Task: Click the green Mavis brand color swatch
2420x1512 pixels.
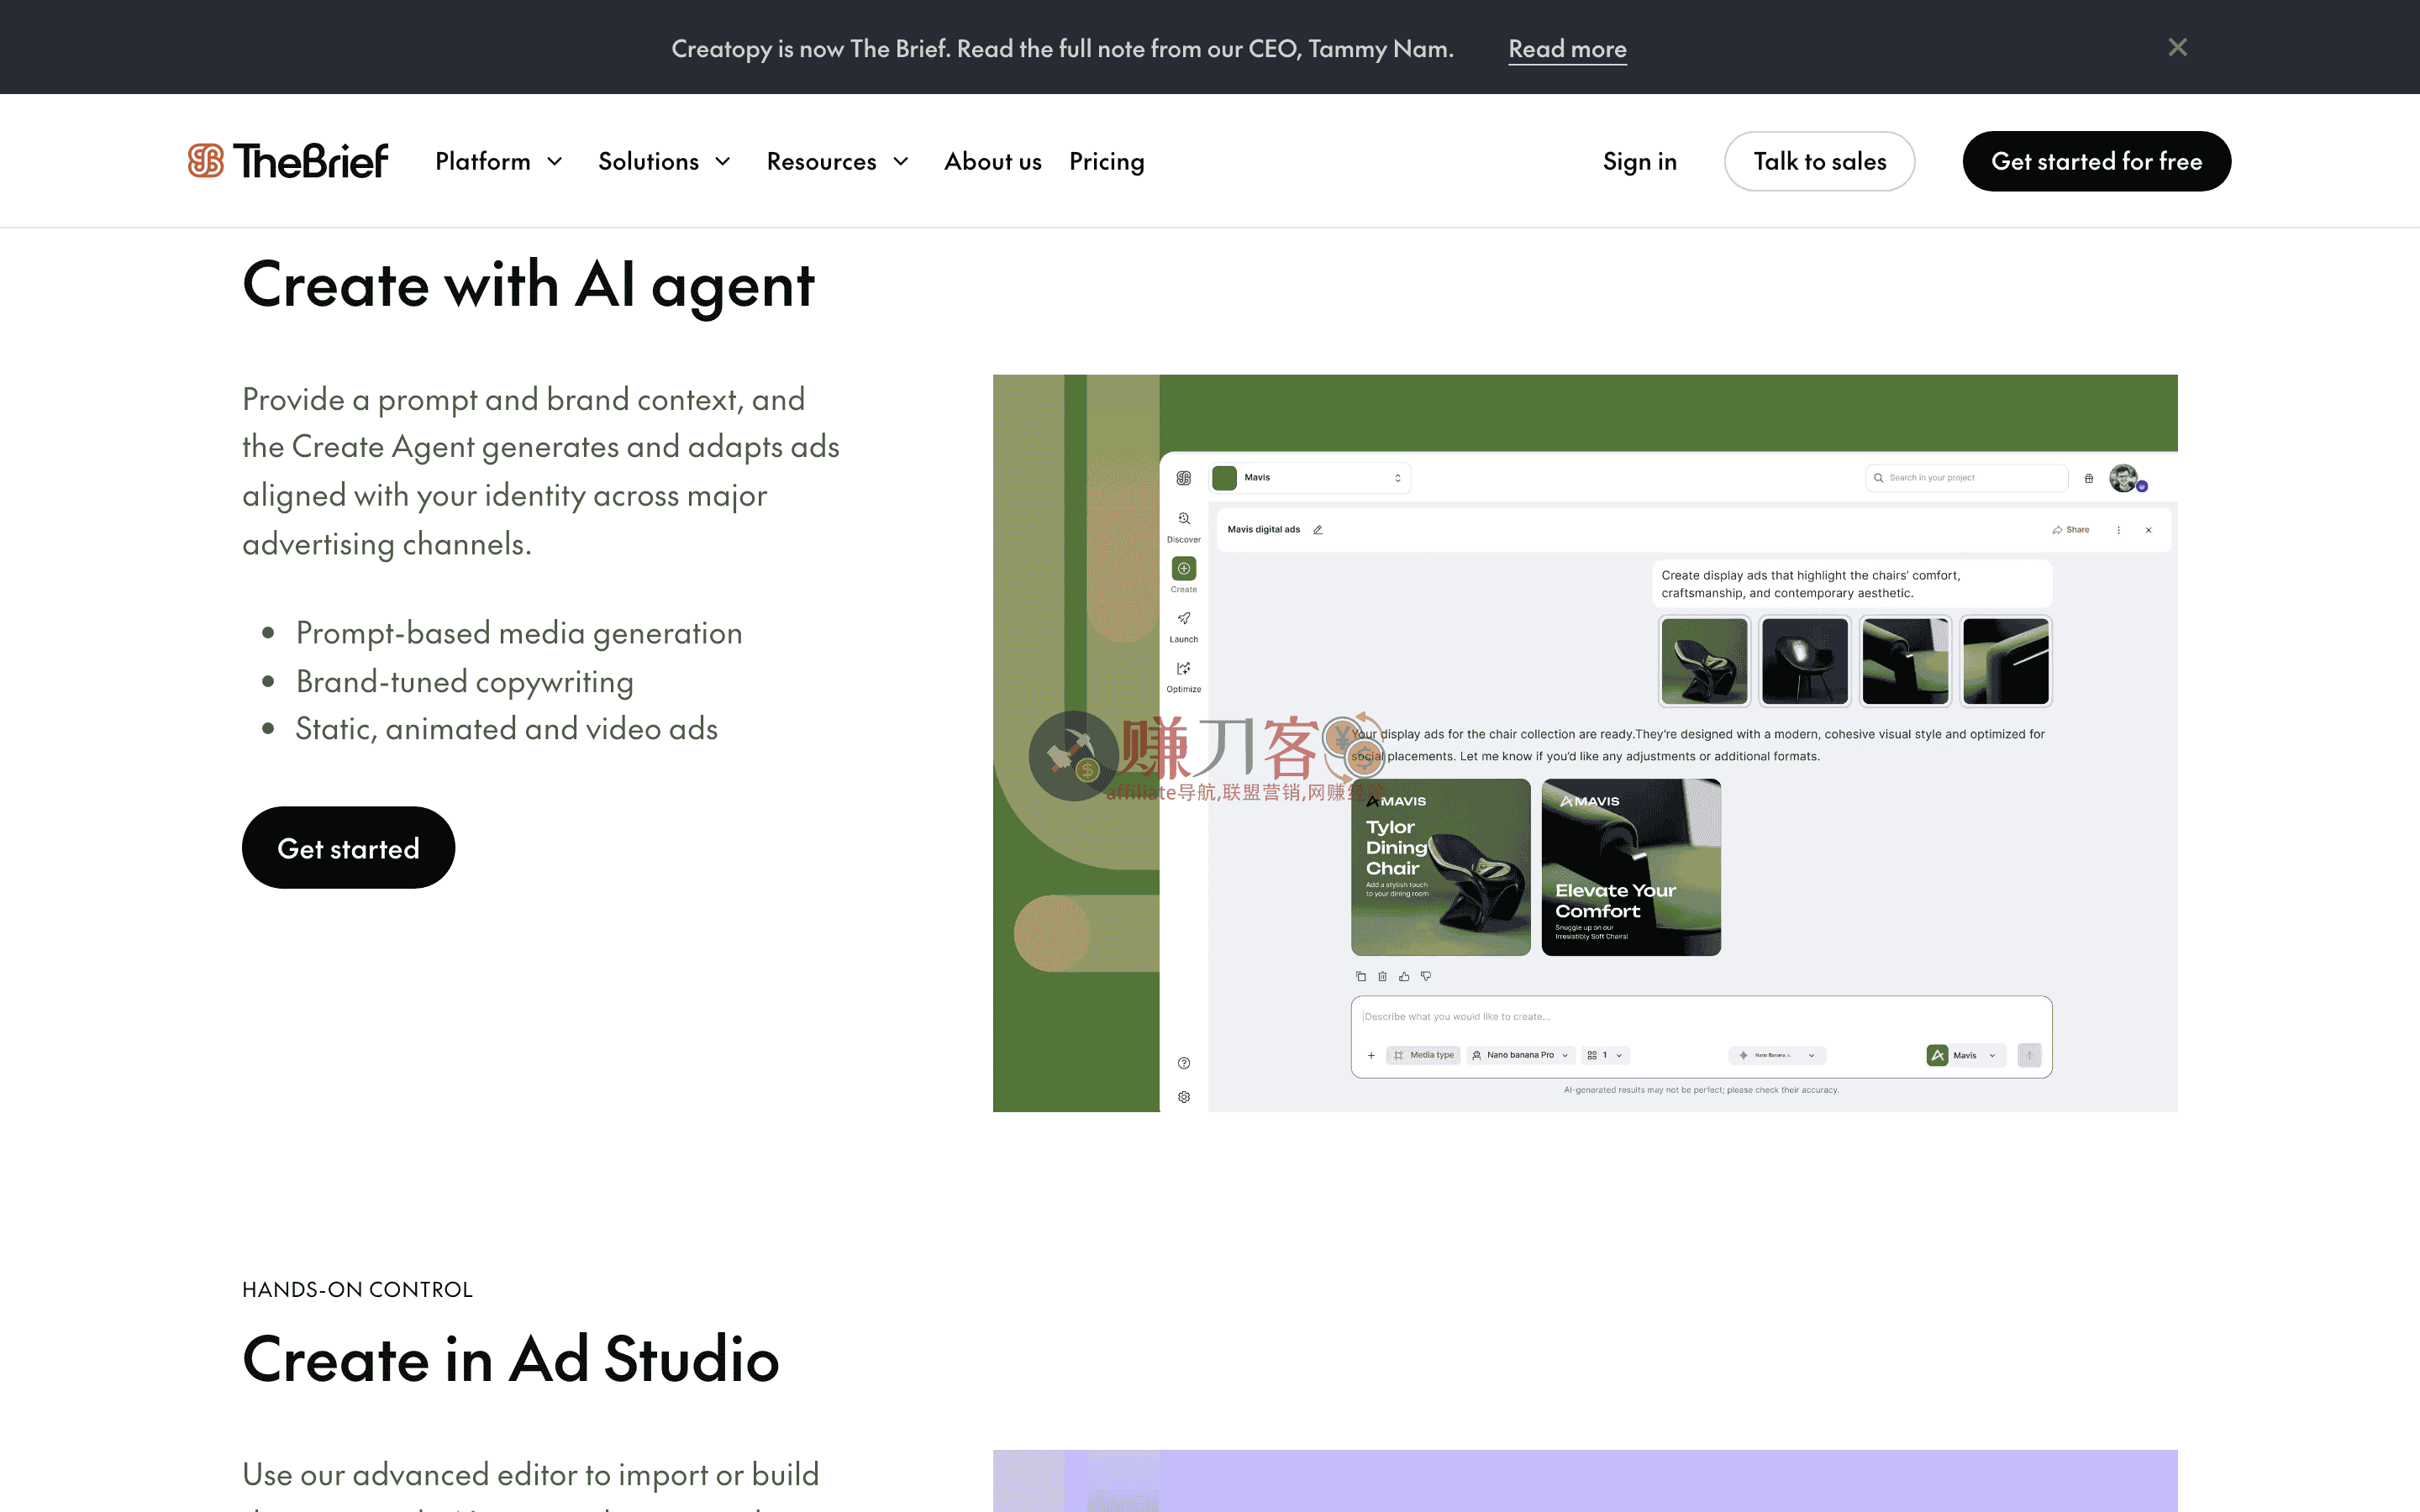Action: (x=1224, y=478)
